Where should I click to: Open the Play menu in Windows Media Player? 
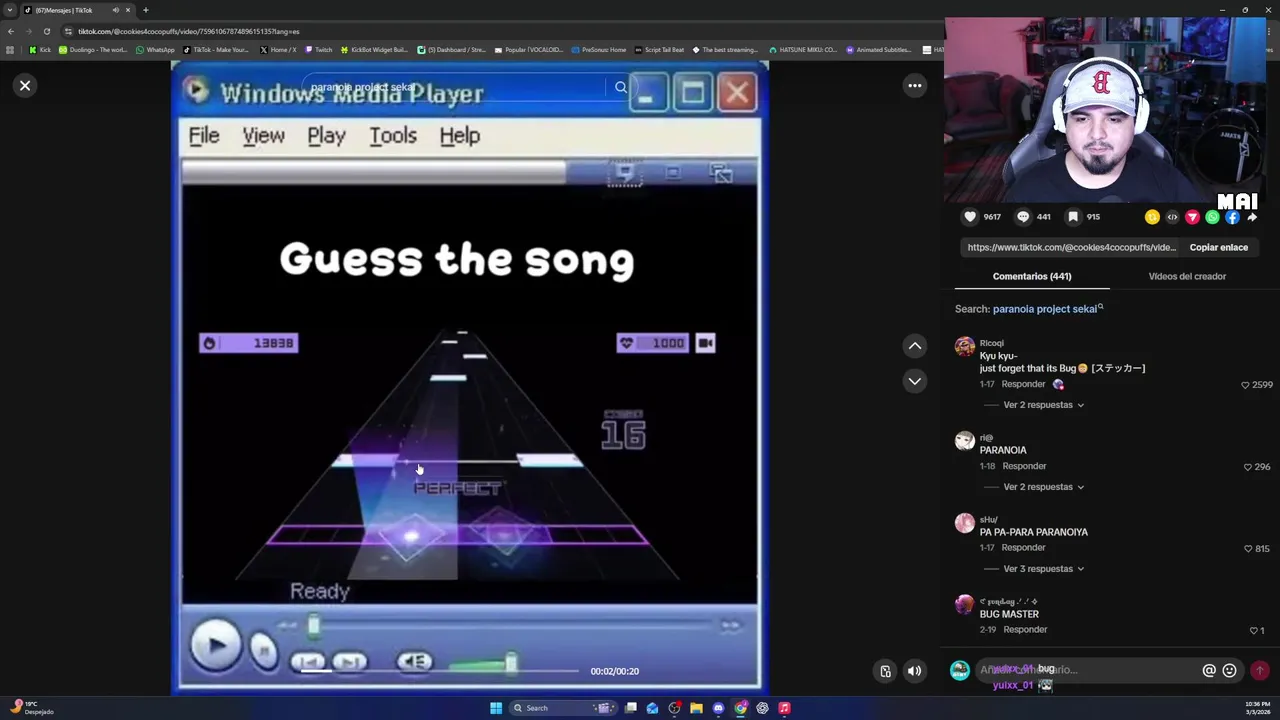(326, 136)
